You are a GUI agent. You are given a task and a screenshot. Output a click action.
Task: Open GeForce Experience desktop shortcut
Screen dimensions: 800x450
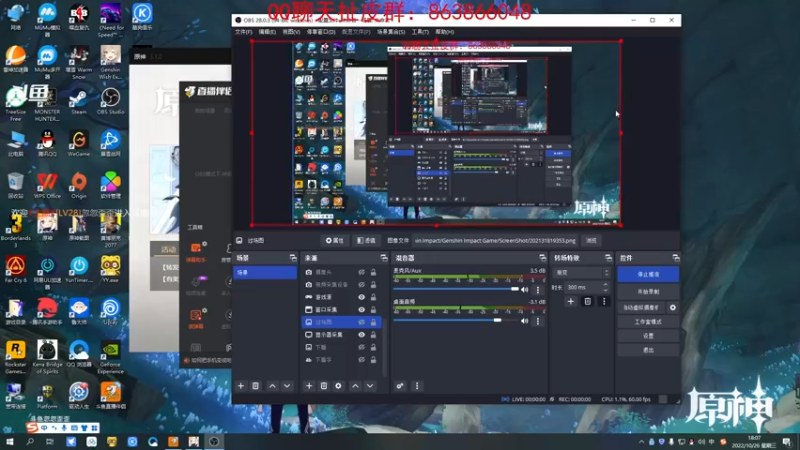point(110,357)
